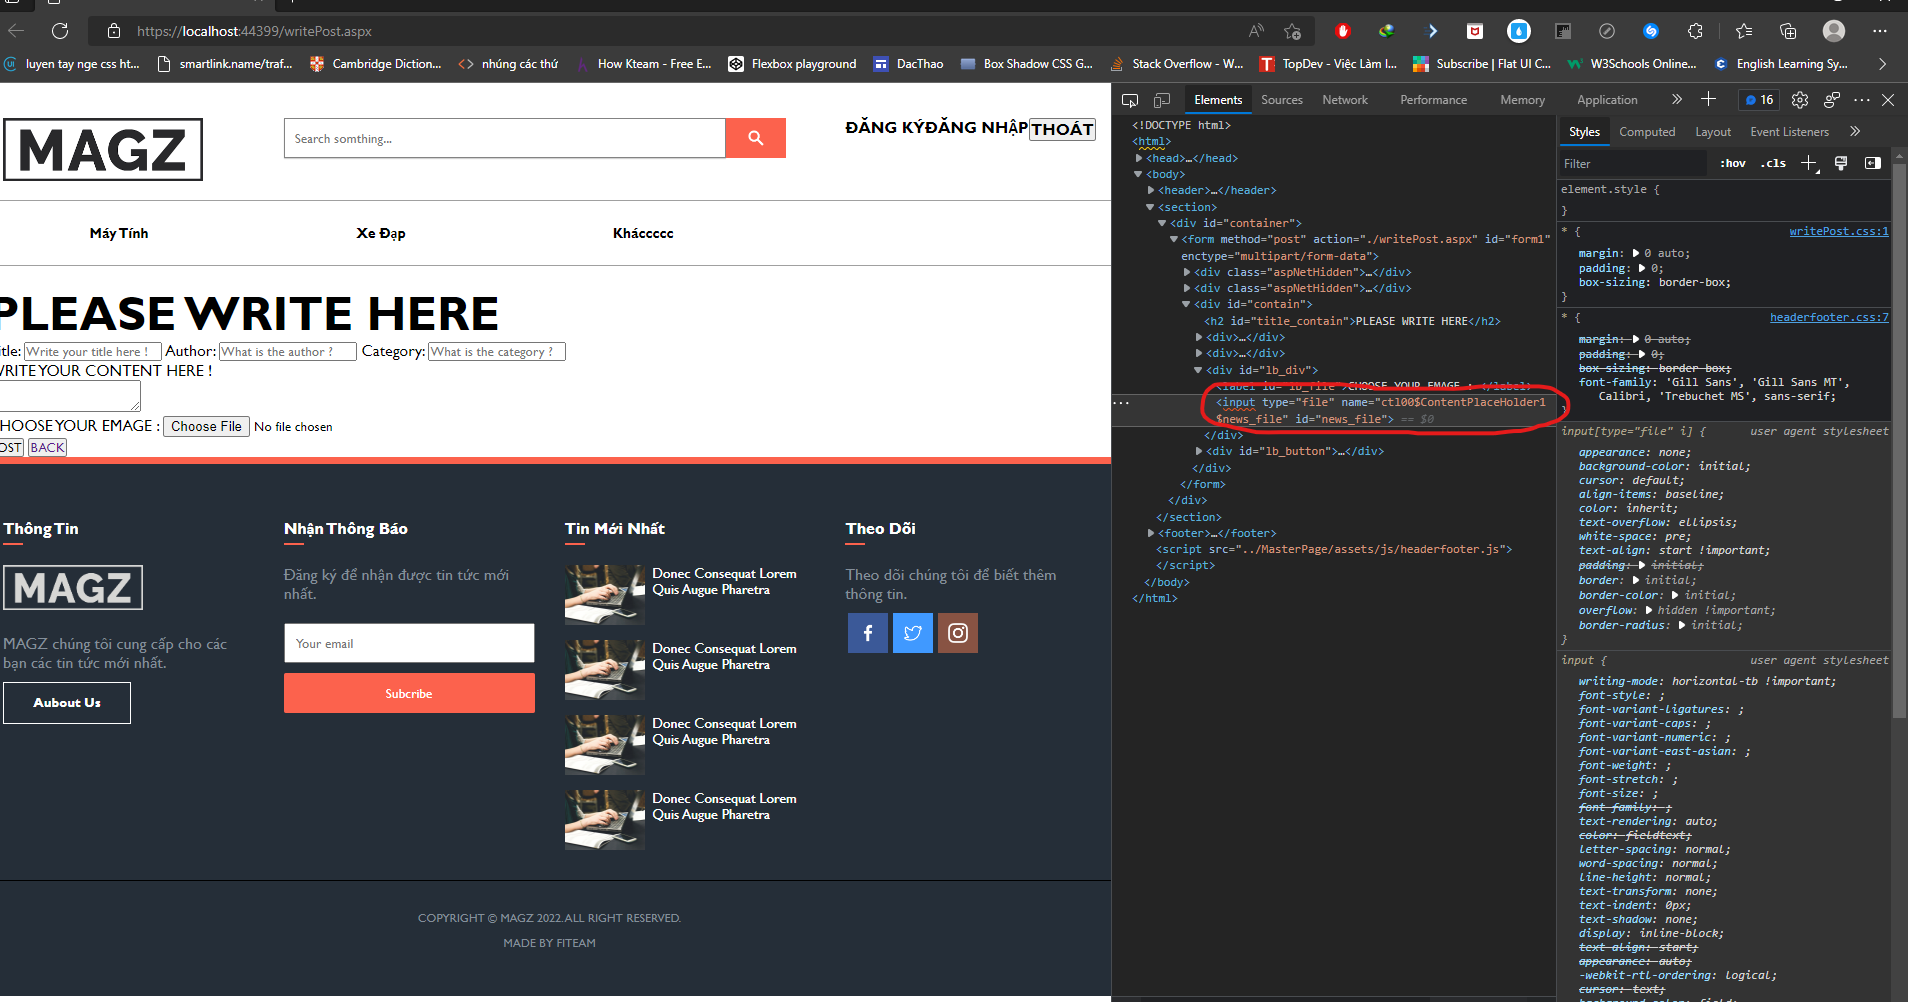
Task: Open DevTools customize ellipsis menu
Action: pyautogui.click(x=1862, y=100)
